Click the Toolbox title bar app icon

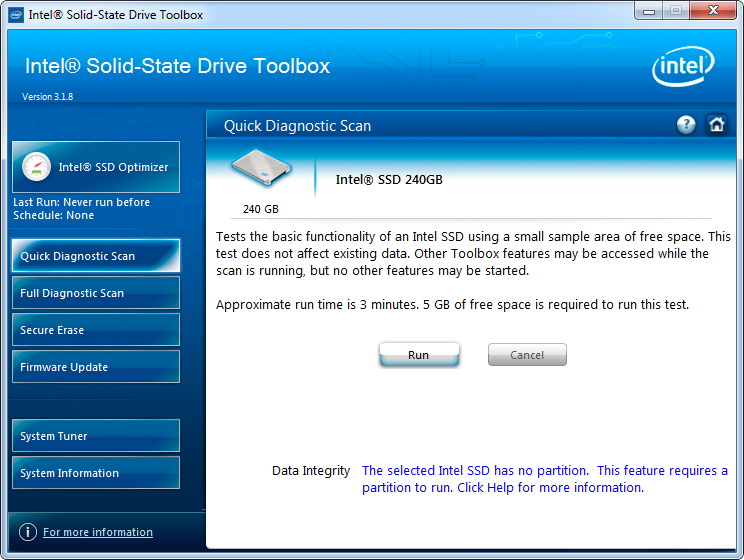pos(16,15)
